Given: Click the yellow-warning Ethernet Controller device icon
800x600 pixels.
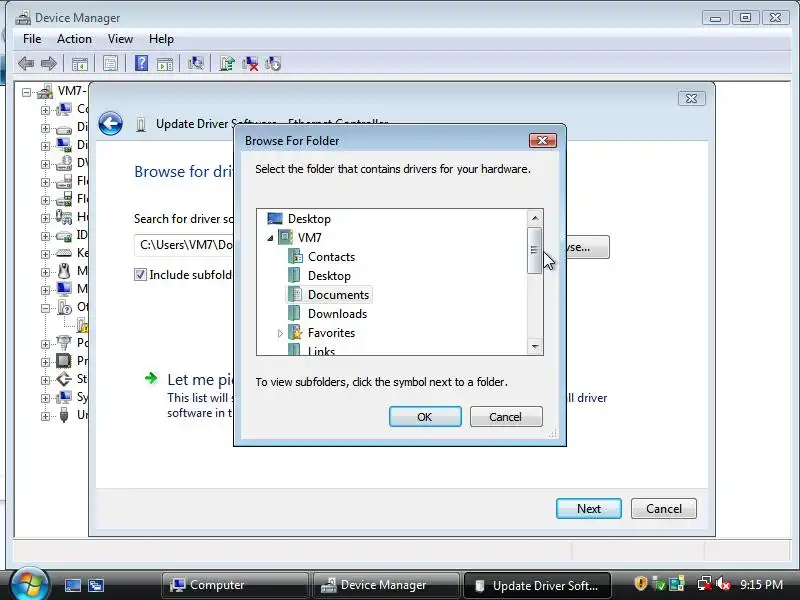Looking at the screenshot, I should point(83,324).
